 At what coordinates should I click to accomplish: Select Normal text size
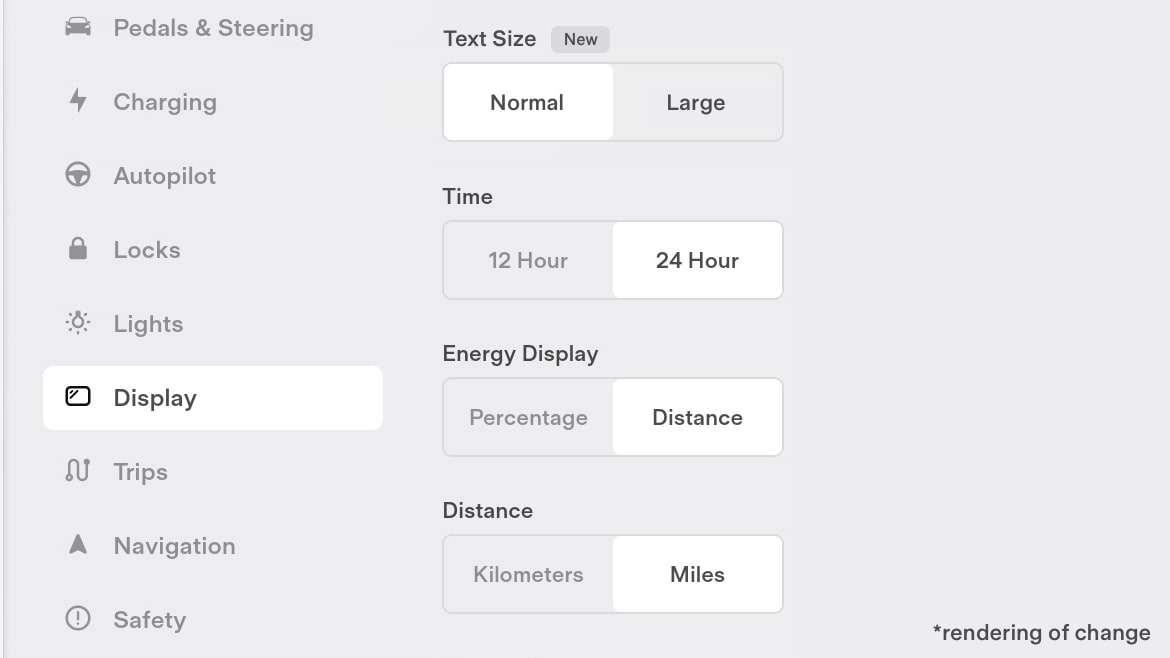tap(528, 102)
